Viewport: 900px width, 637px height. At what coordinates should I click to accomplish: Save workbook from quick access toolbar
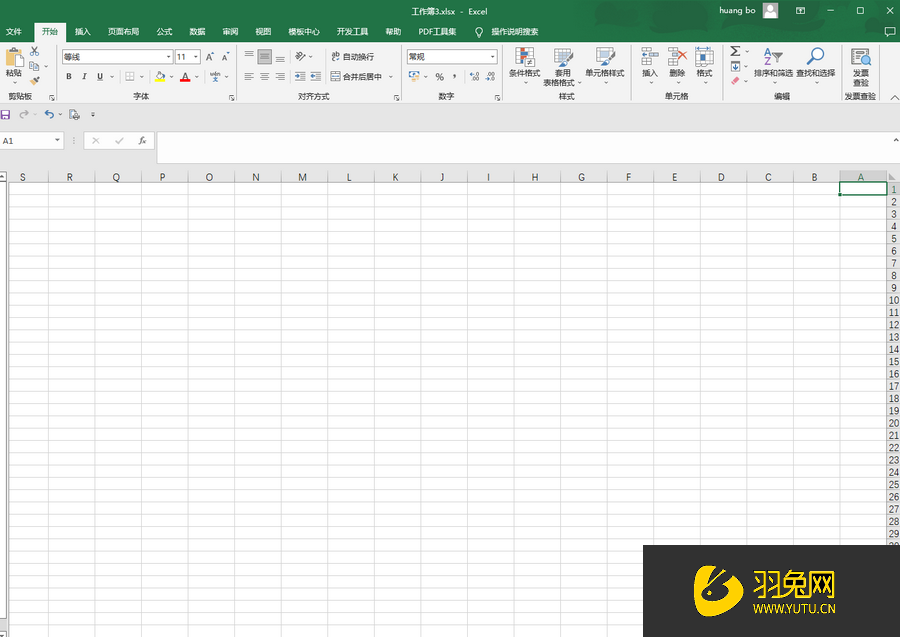(x=5, y=115)
